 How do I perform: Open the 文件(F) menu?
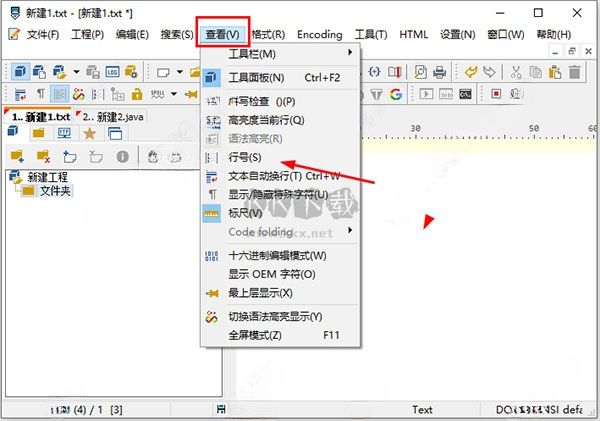[x=43, y=34]
